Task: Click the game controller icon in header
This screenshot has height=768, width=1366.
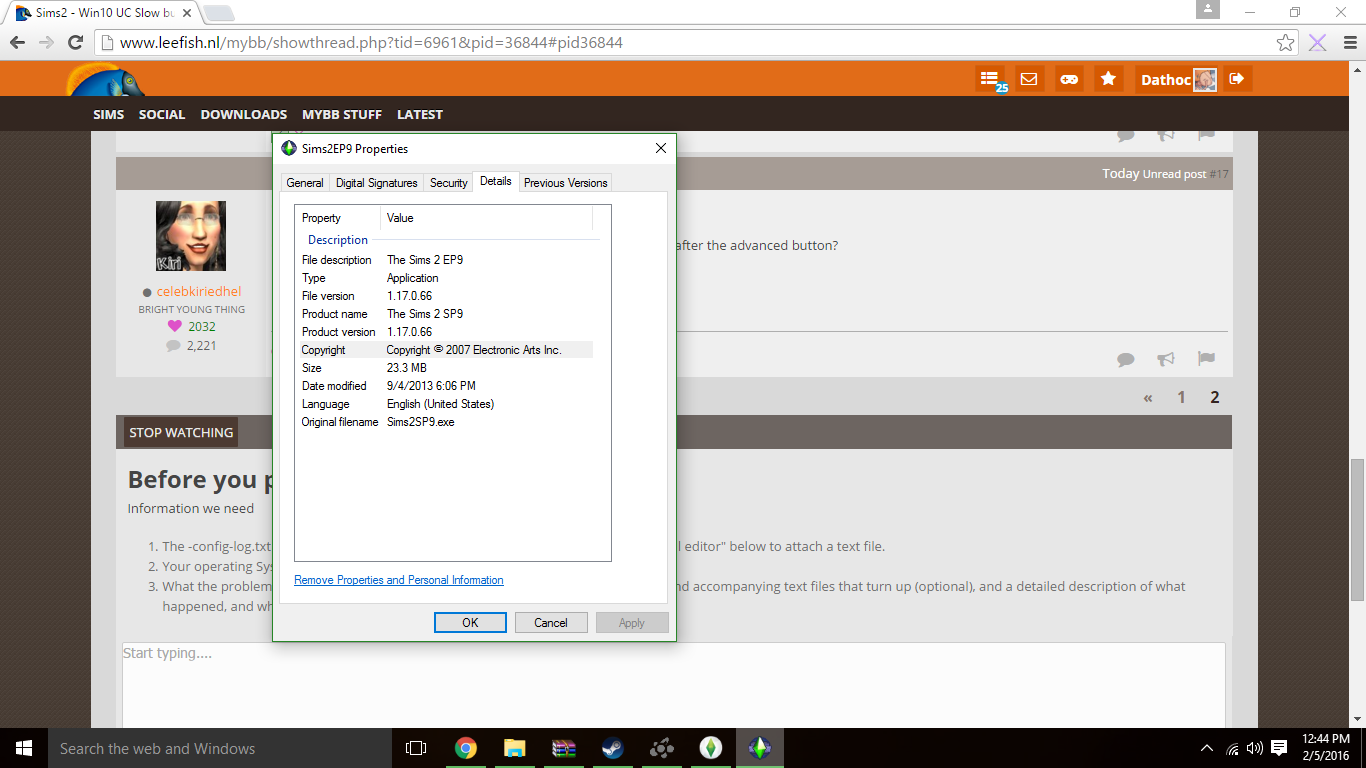Action: pyautogui.click(x=1069, y=79)
